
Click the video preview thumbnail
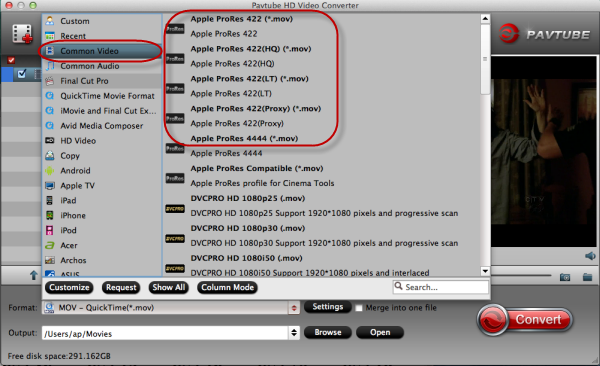coord(544,151)
